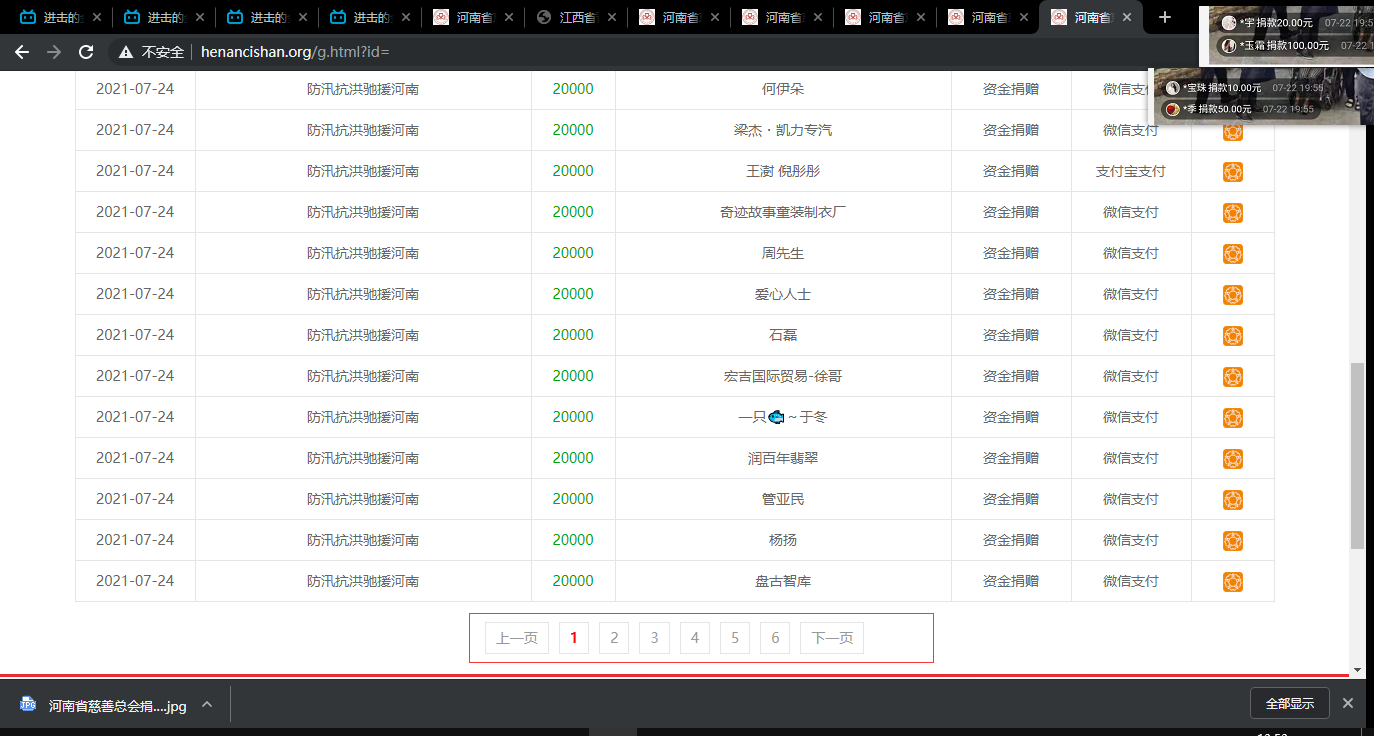Click orange icon in 宏吉国际贸易-徐哥 row

coord(1233,377)
